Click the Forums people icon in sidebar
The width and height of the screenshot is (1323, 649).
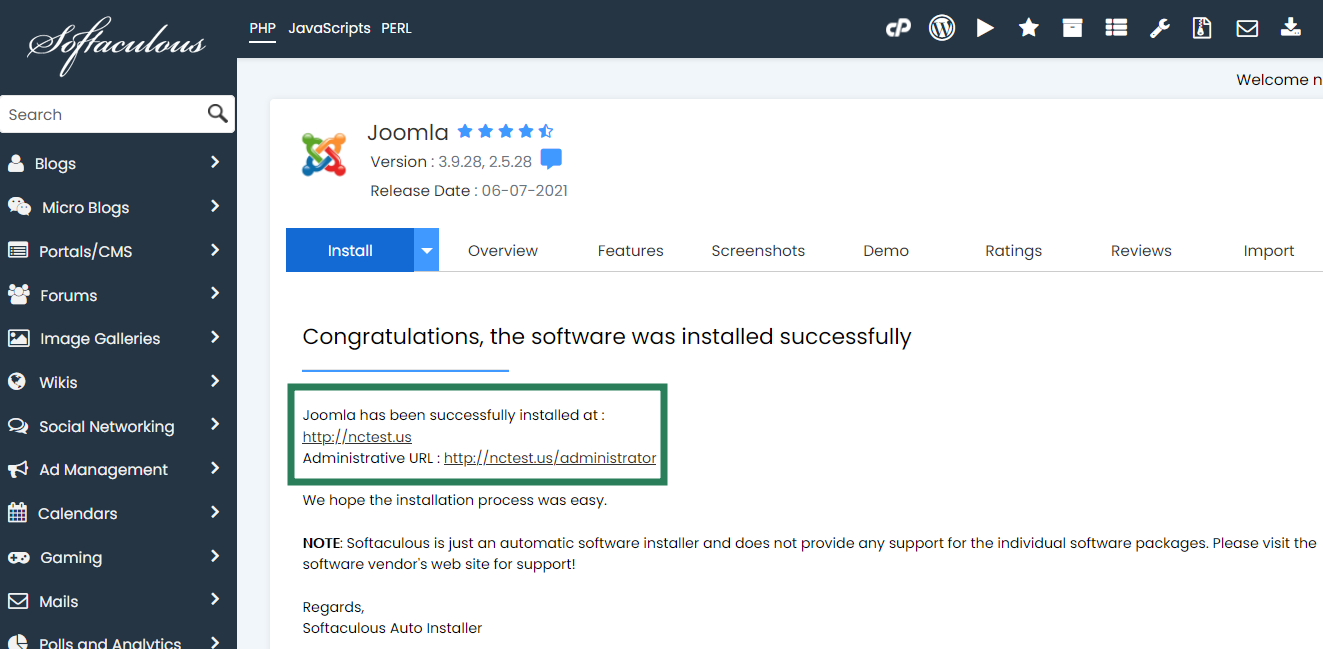pos(19,294)
